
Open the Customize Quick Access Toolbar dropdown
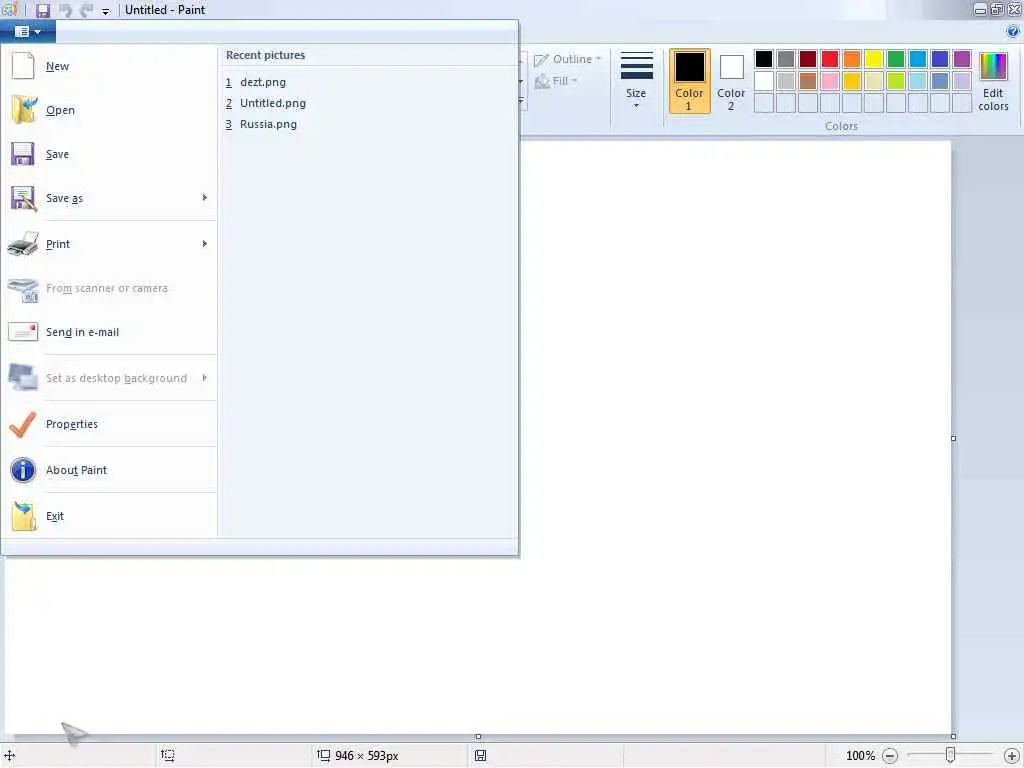click(105, 11)
